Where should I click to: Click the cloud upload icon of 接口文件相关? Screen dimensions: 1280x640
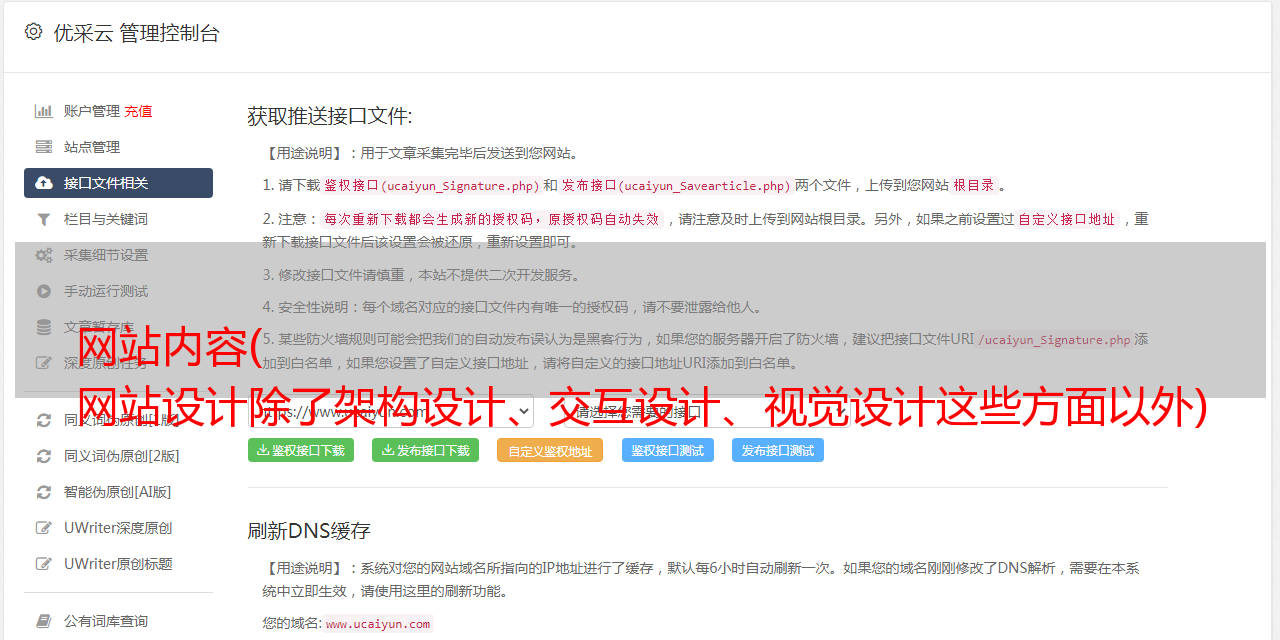coord(44,183)
